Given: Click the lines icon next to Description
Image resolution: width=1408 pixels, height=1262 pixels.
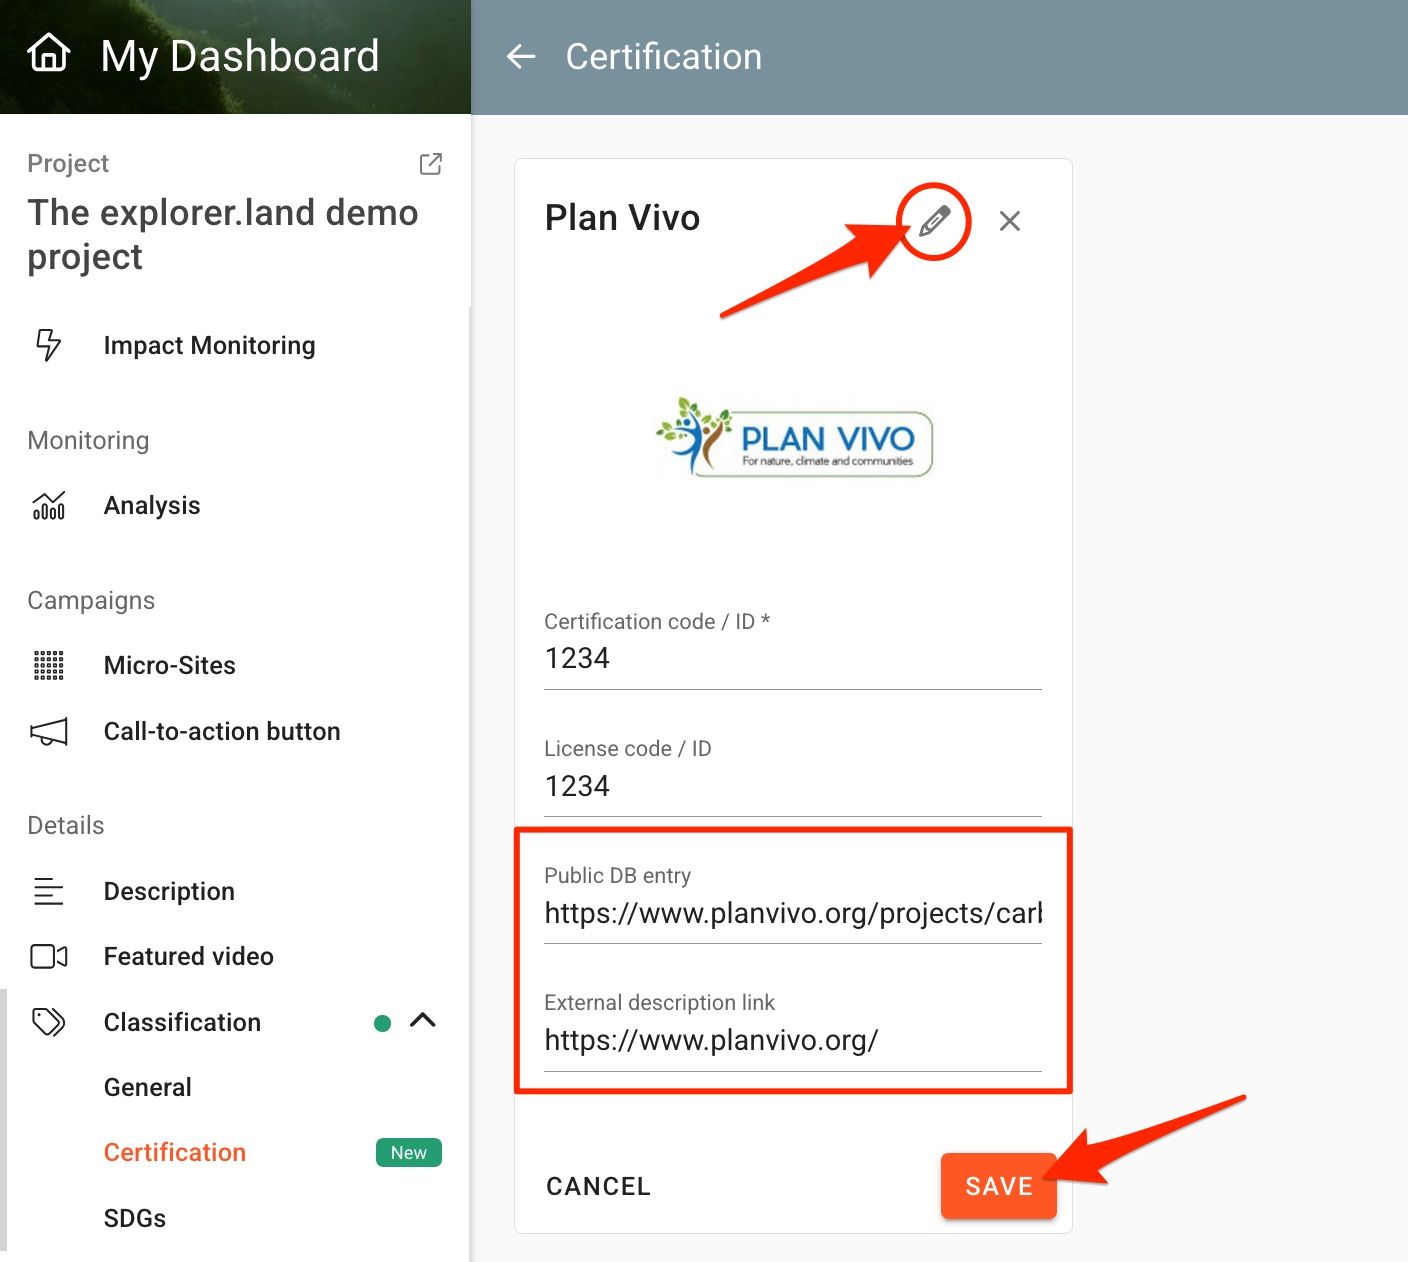Looking at the screenshot, I should (x=49, y=891).
